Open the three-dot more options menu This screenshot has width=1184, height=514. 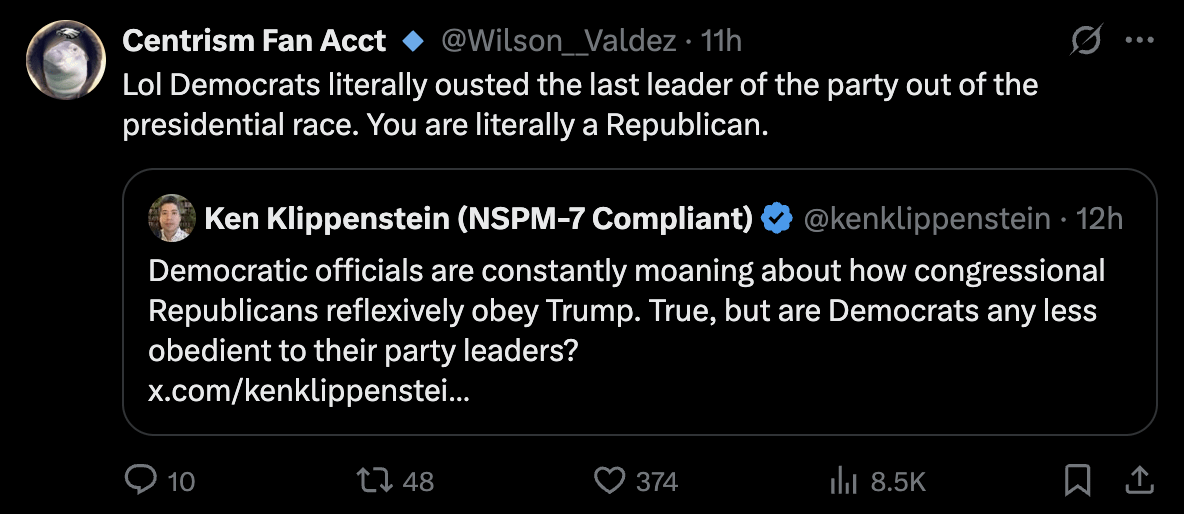(1140, 41)
